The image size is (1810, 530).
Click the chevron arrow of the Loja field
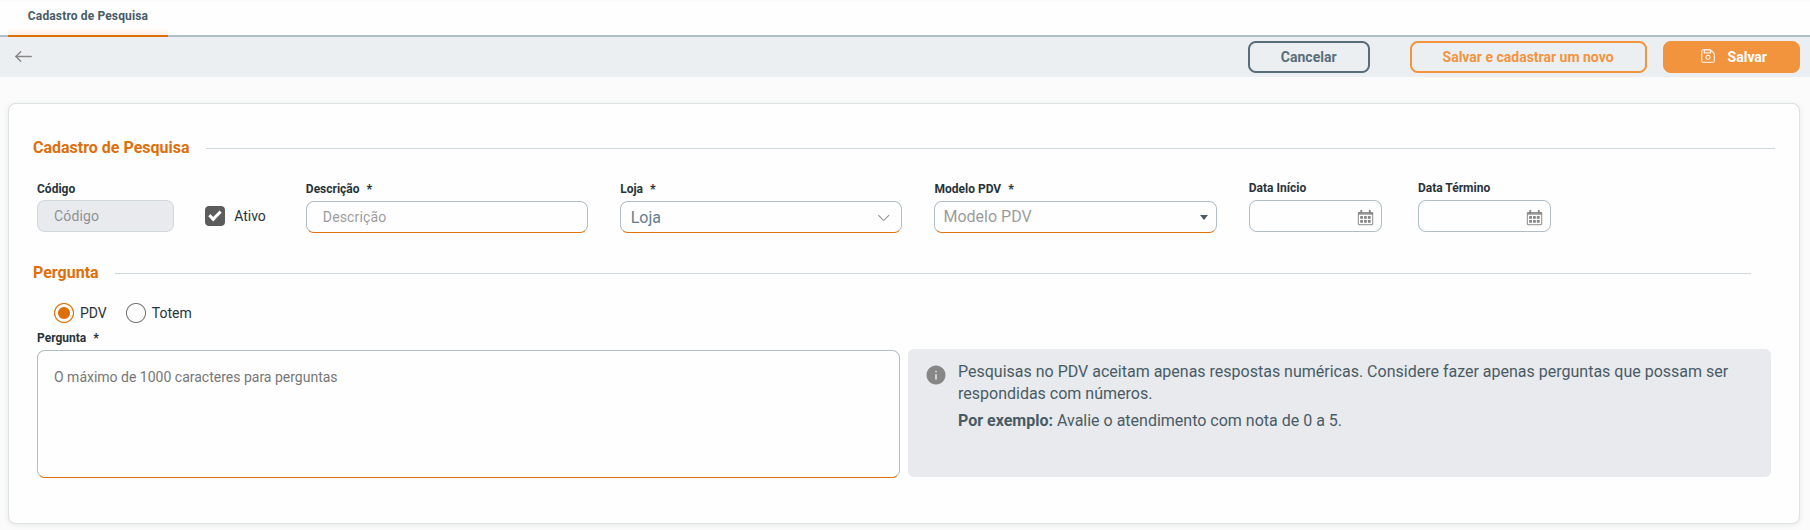click(883, 217)
